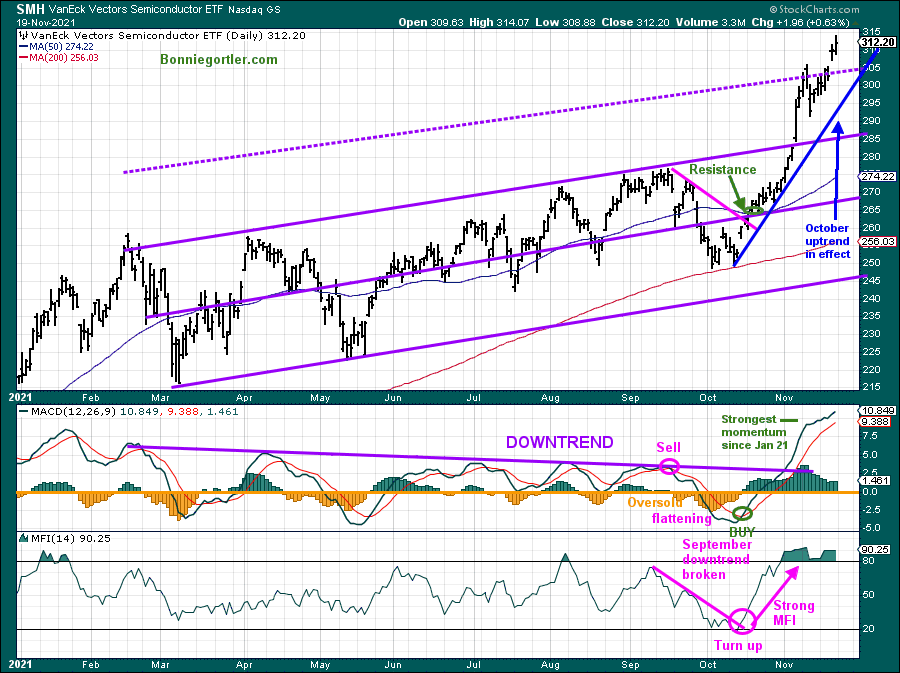The image size is (900, 673).
Task: Click the 312.20 last-price tag on the price axis
Action: [878, 42]
